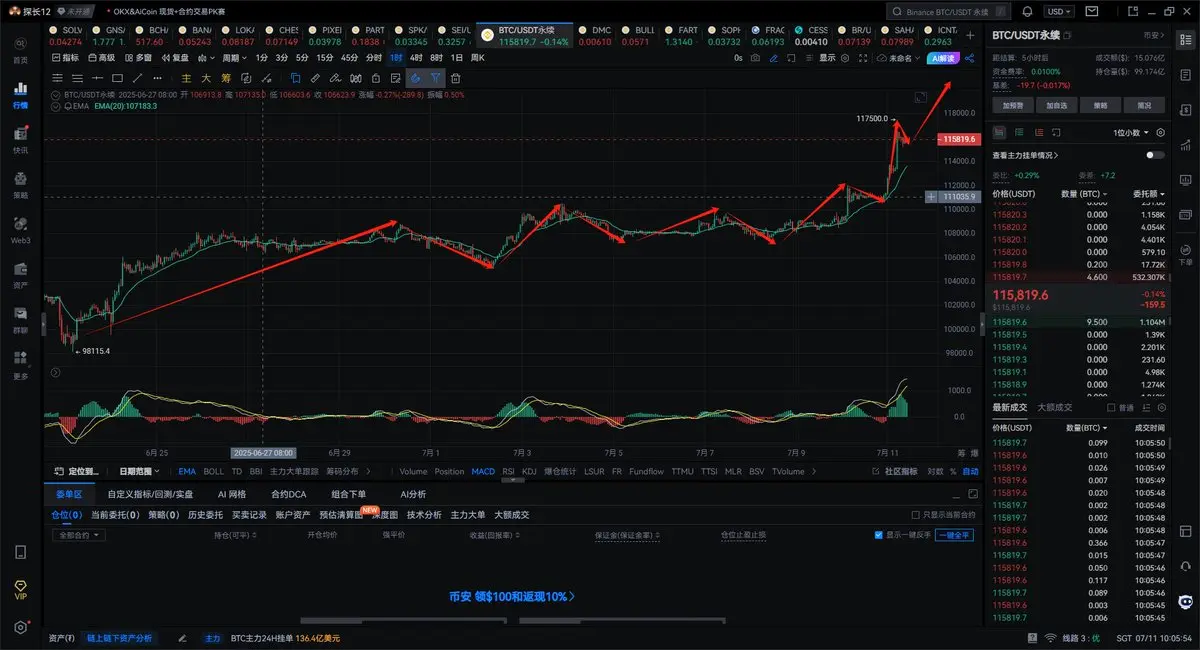The height and width of the screenshot is (650, 1200).
Task: Switch to the 合约DCA tab
Action: point(288,494)
